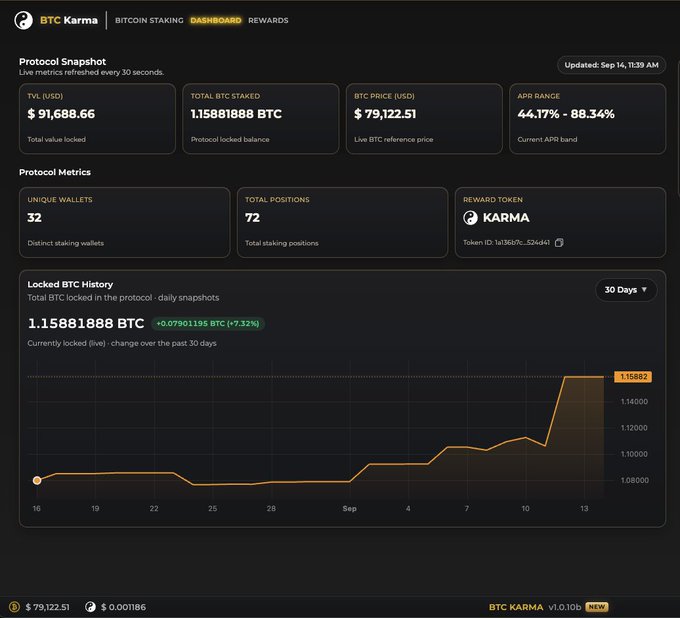Click the +0.07901195 BTC change badge
680x618 pixels.
point(208,324)
